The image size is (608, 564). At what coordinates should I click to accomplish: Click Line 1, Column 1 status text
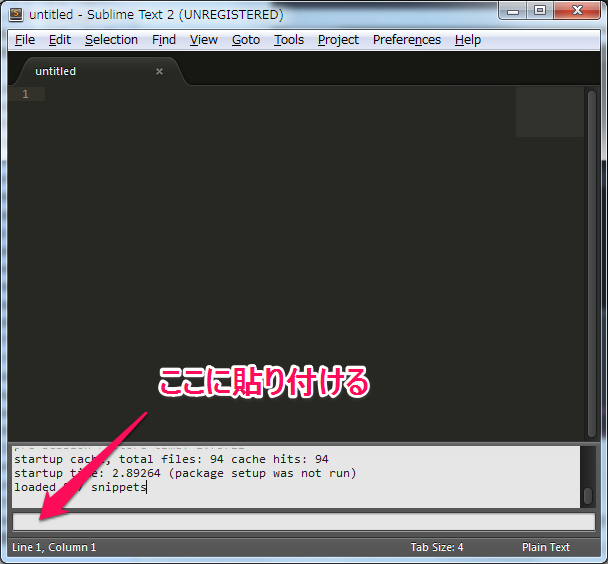[x=54, y=547]
